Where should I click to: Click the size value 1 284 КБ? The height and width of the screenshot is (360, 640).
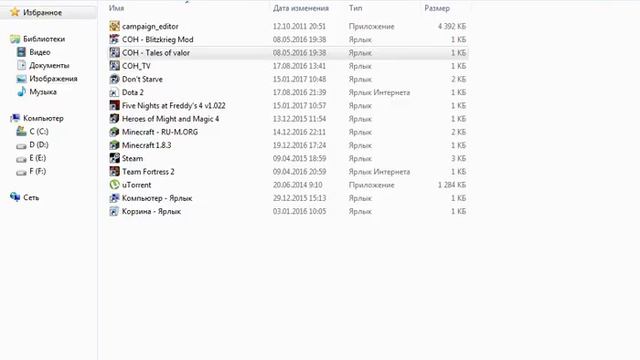pos(452,185)
